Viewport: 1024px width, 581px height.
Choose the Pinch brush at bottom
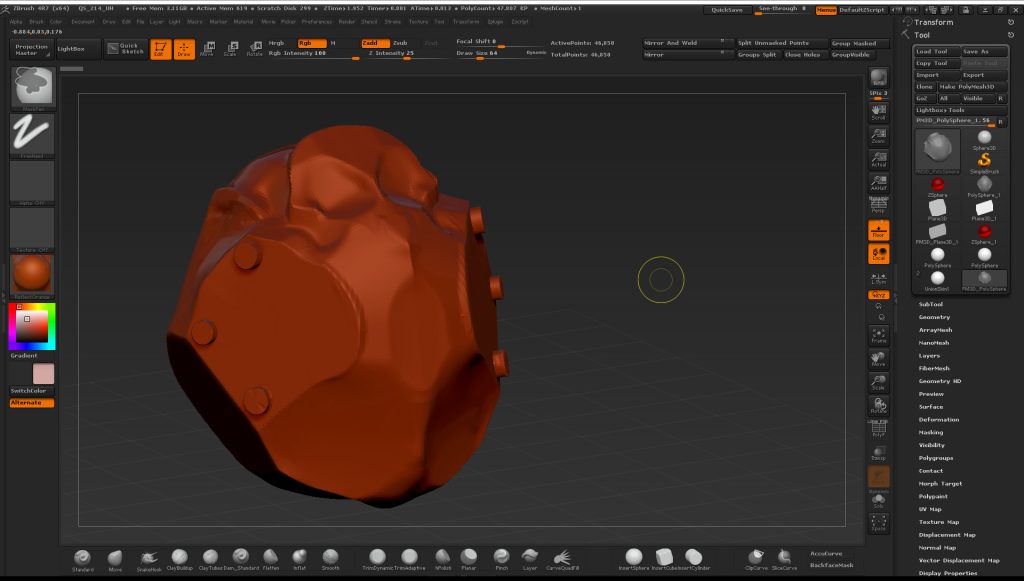(501, 557)
